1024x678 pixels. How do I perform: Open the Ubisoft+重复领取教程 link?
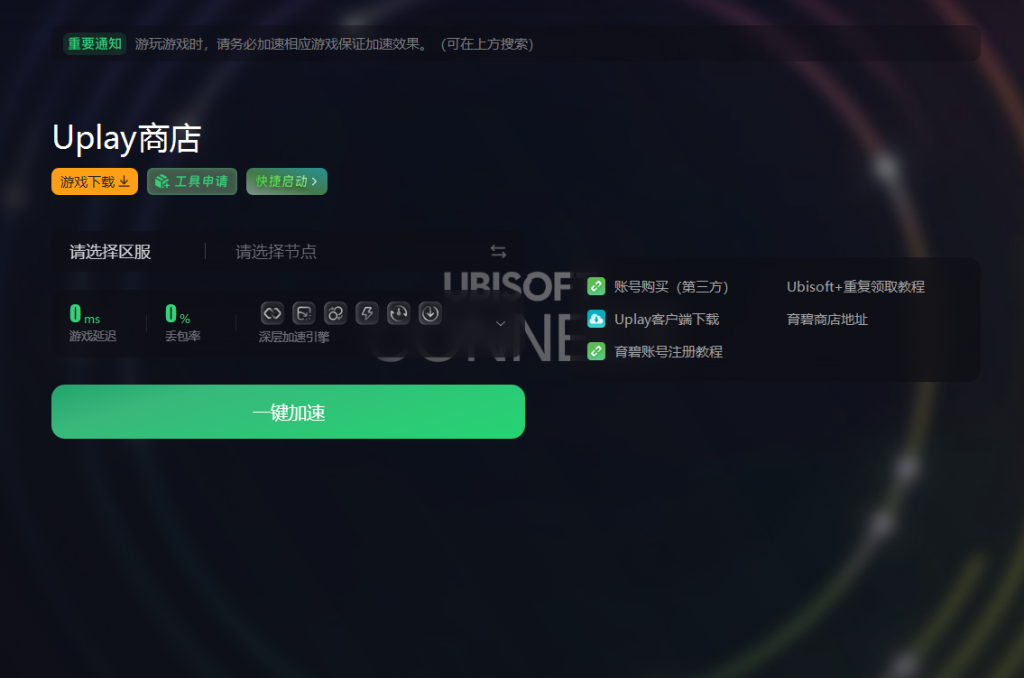[856, 287]
